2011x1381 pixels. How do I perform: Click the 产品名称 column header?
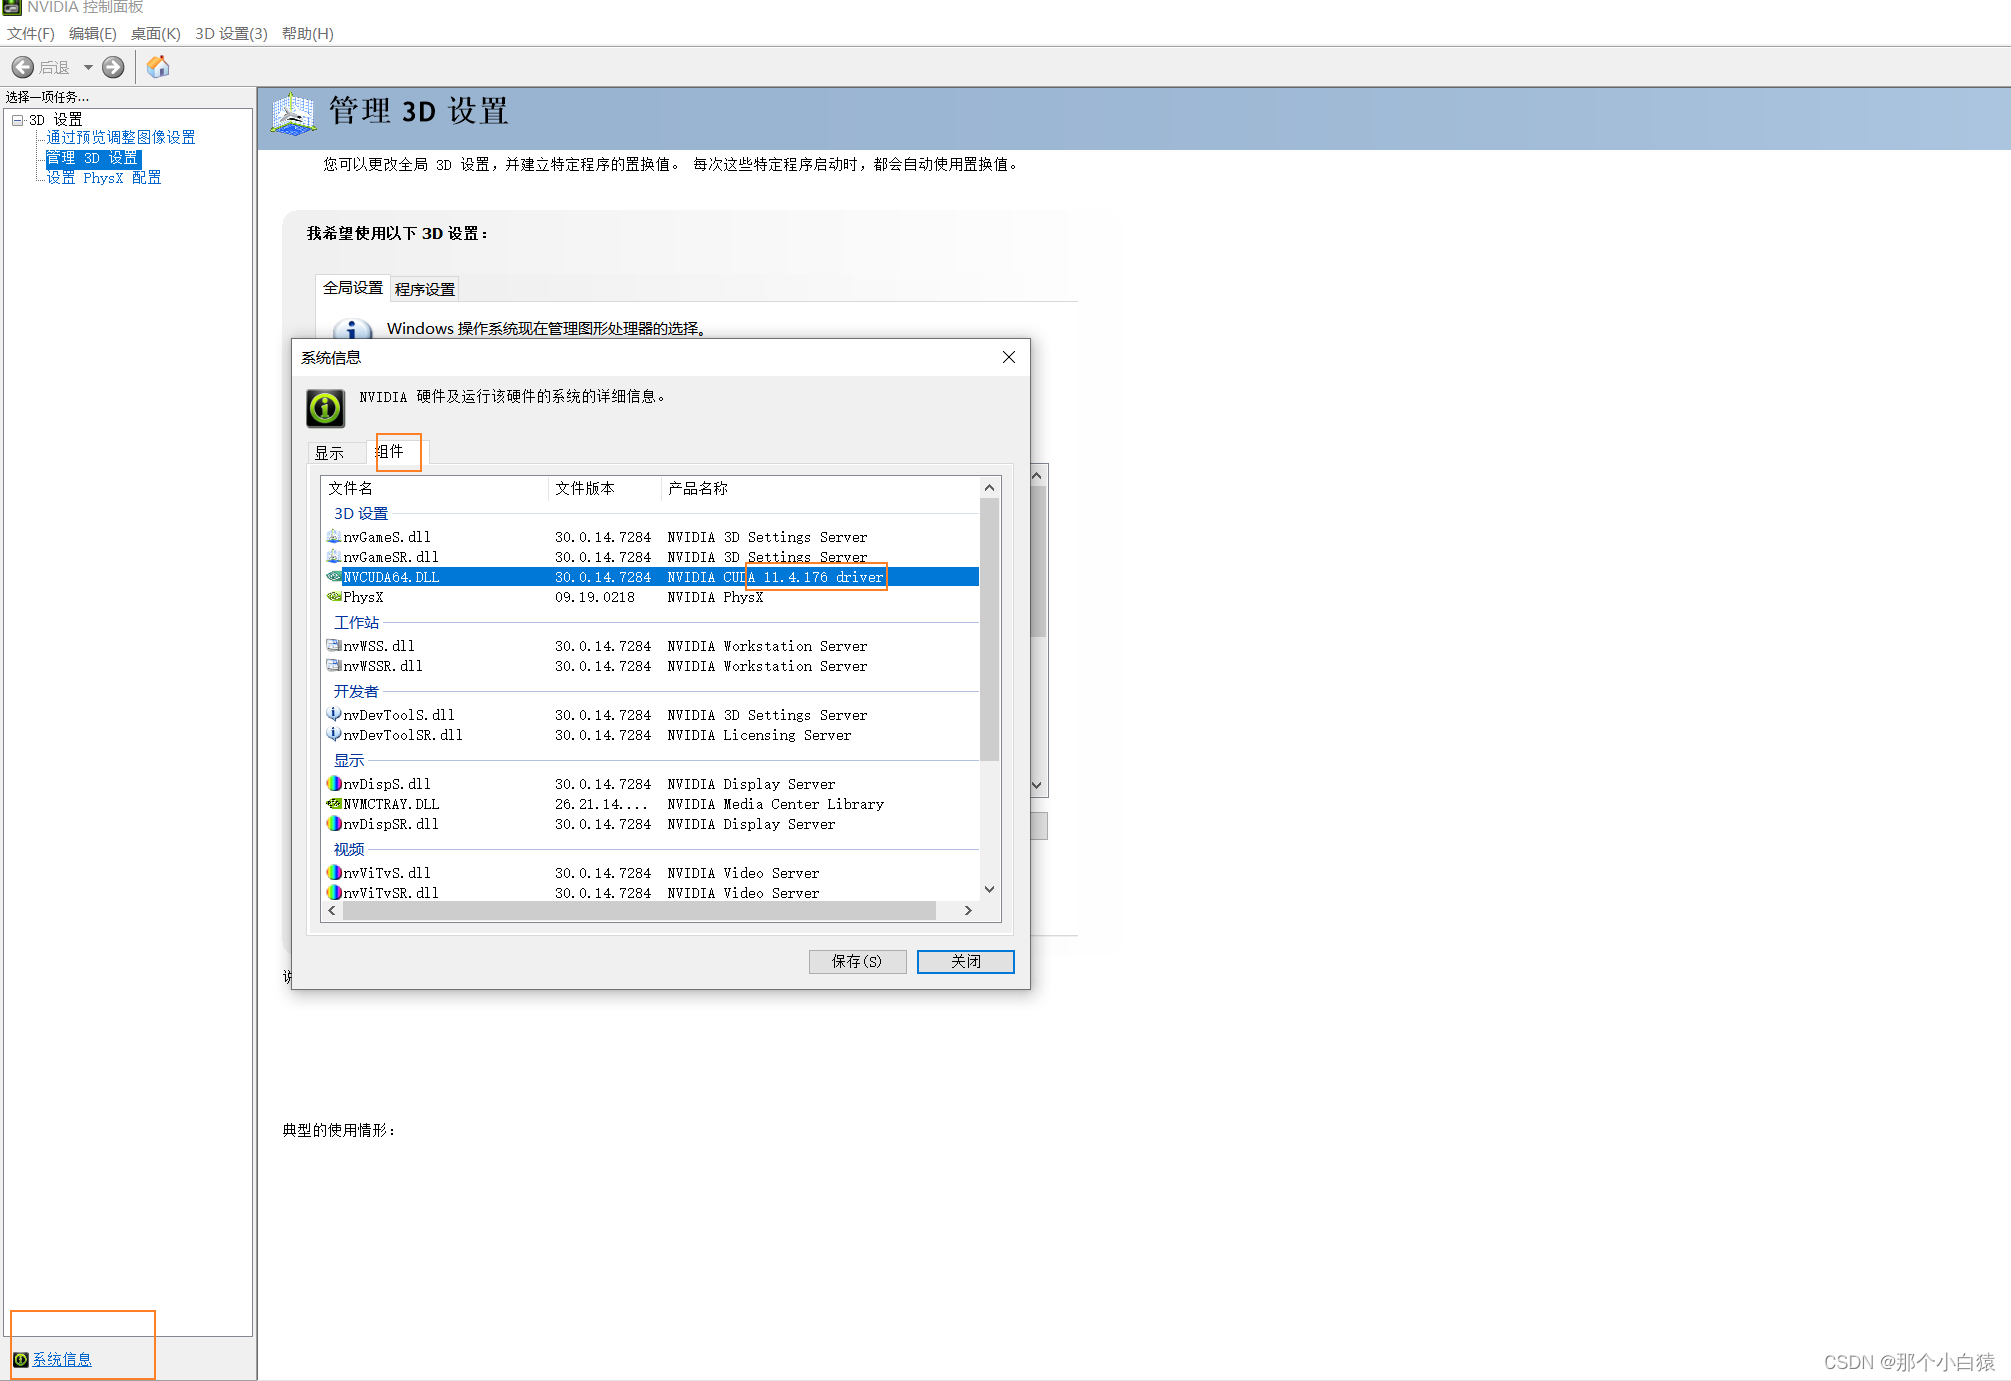(x=820, y=488)
